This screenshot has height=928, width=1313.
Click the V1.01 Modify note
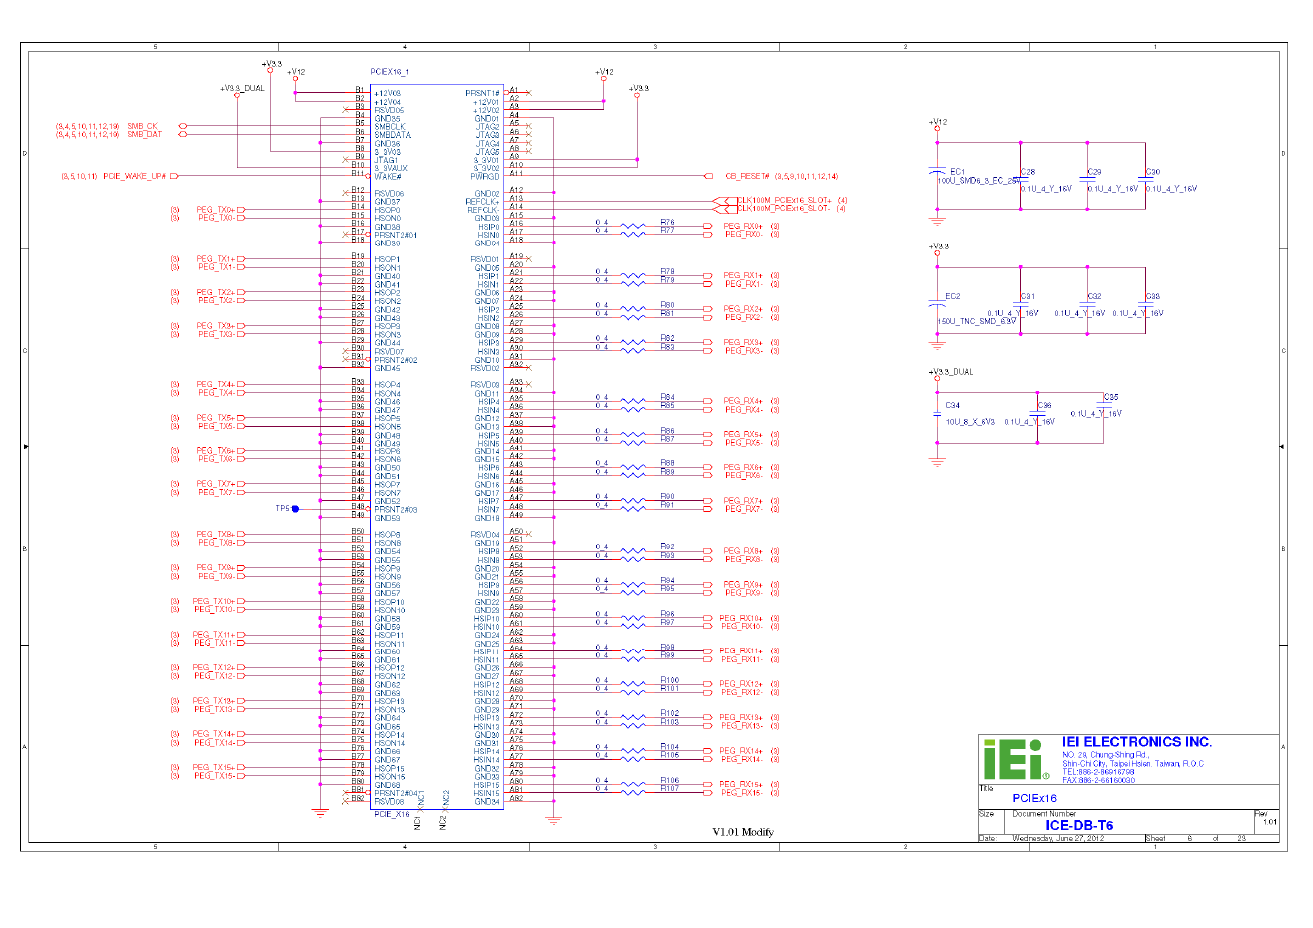[x=743, y=832]
